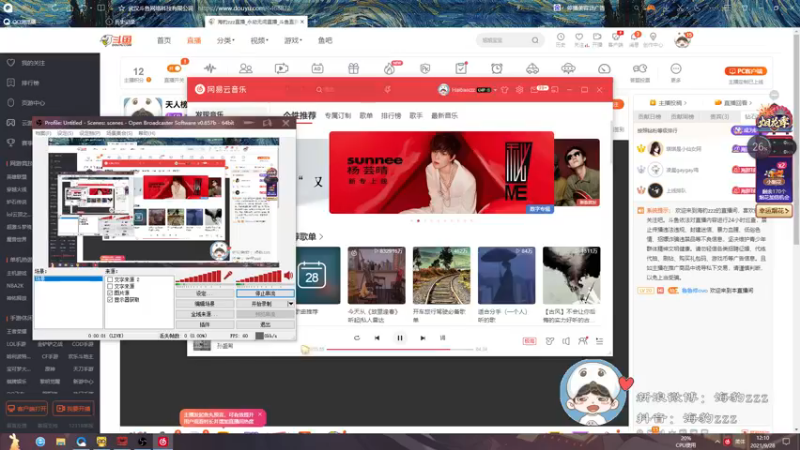Open the railway track playlist cover

[441, 276]
